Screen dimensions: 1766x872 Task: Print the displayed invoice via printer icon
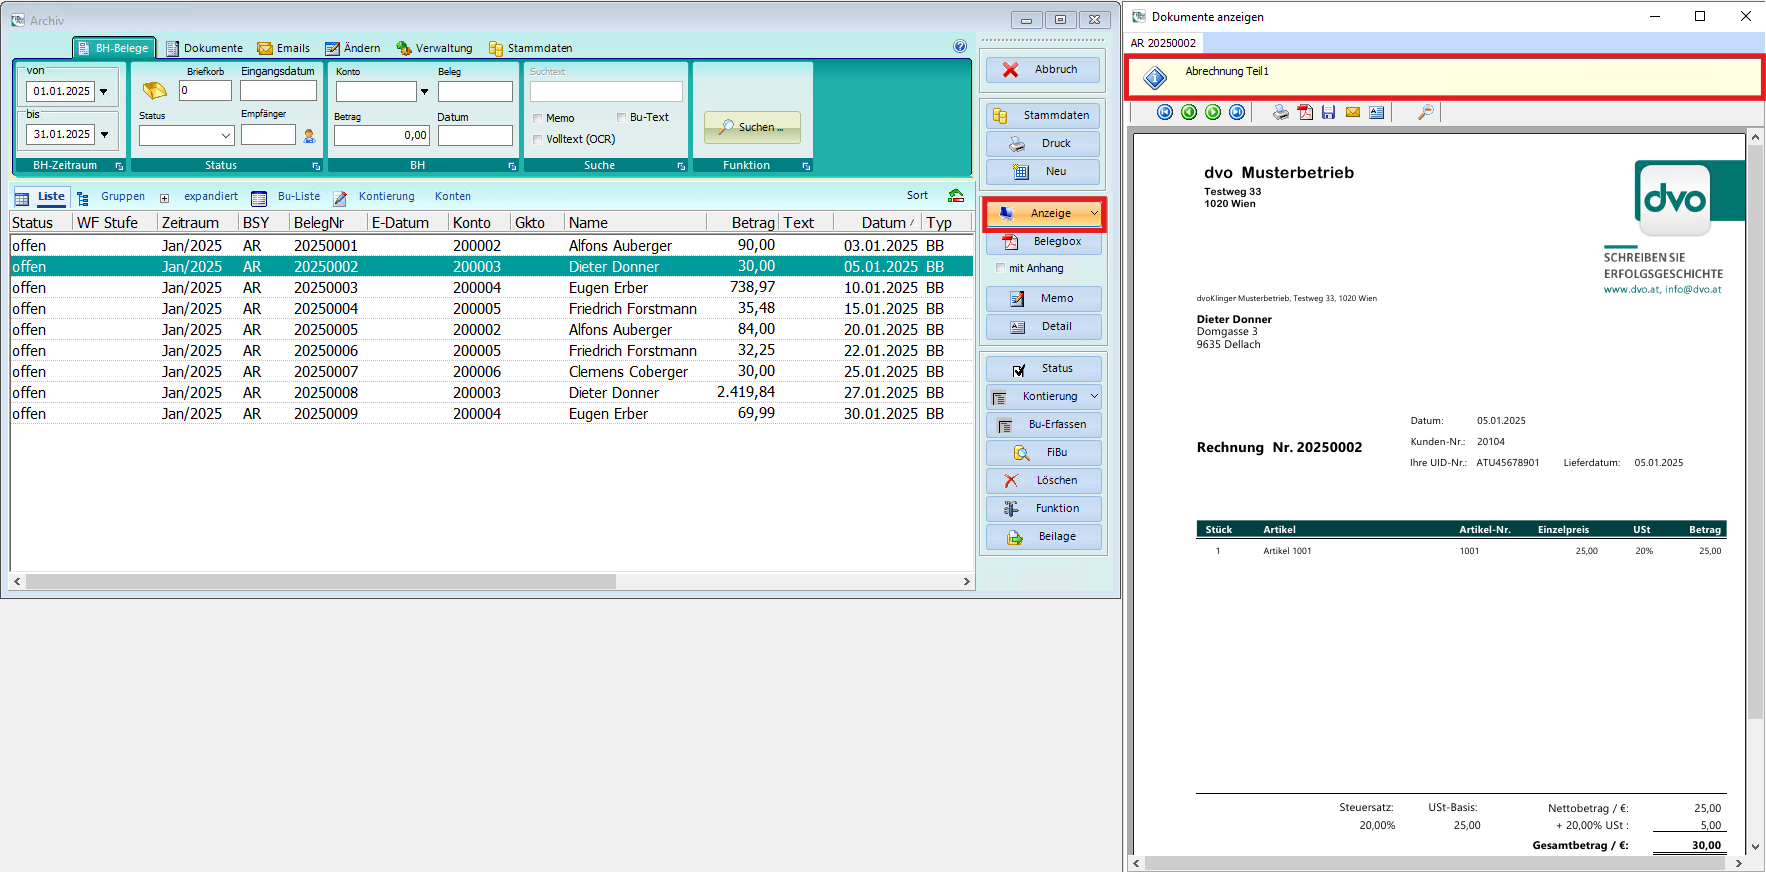[1281, 112]
